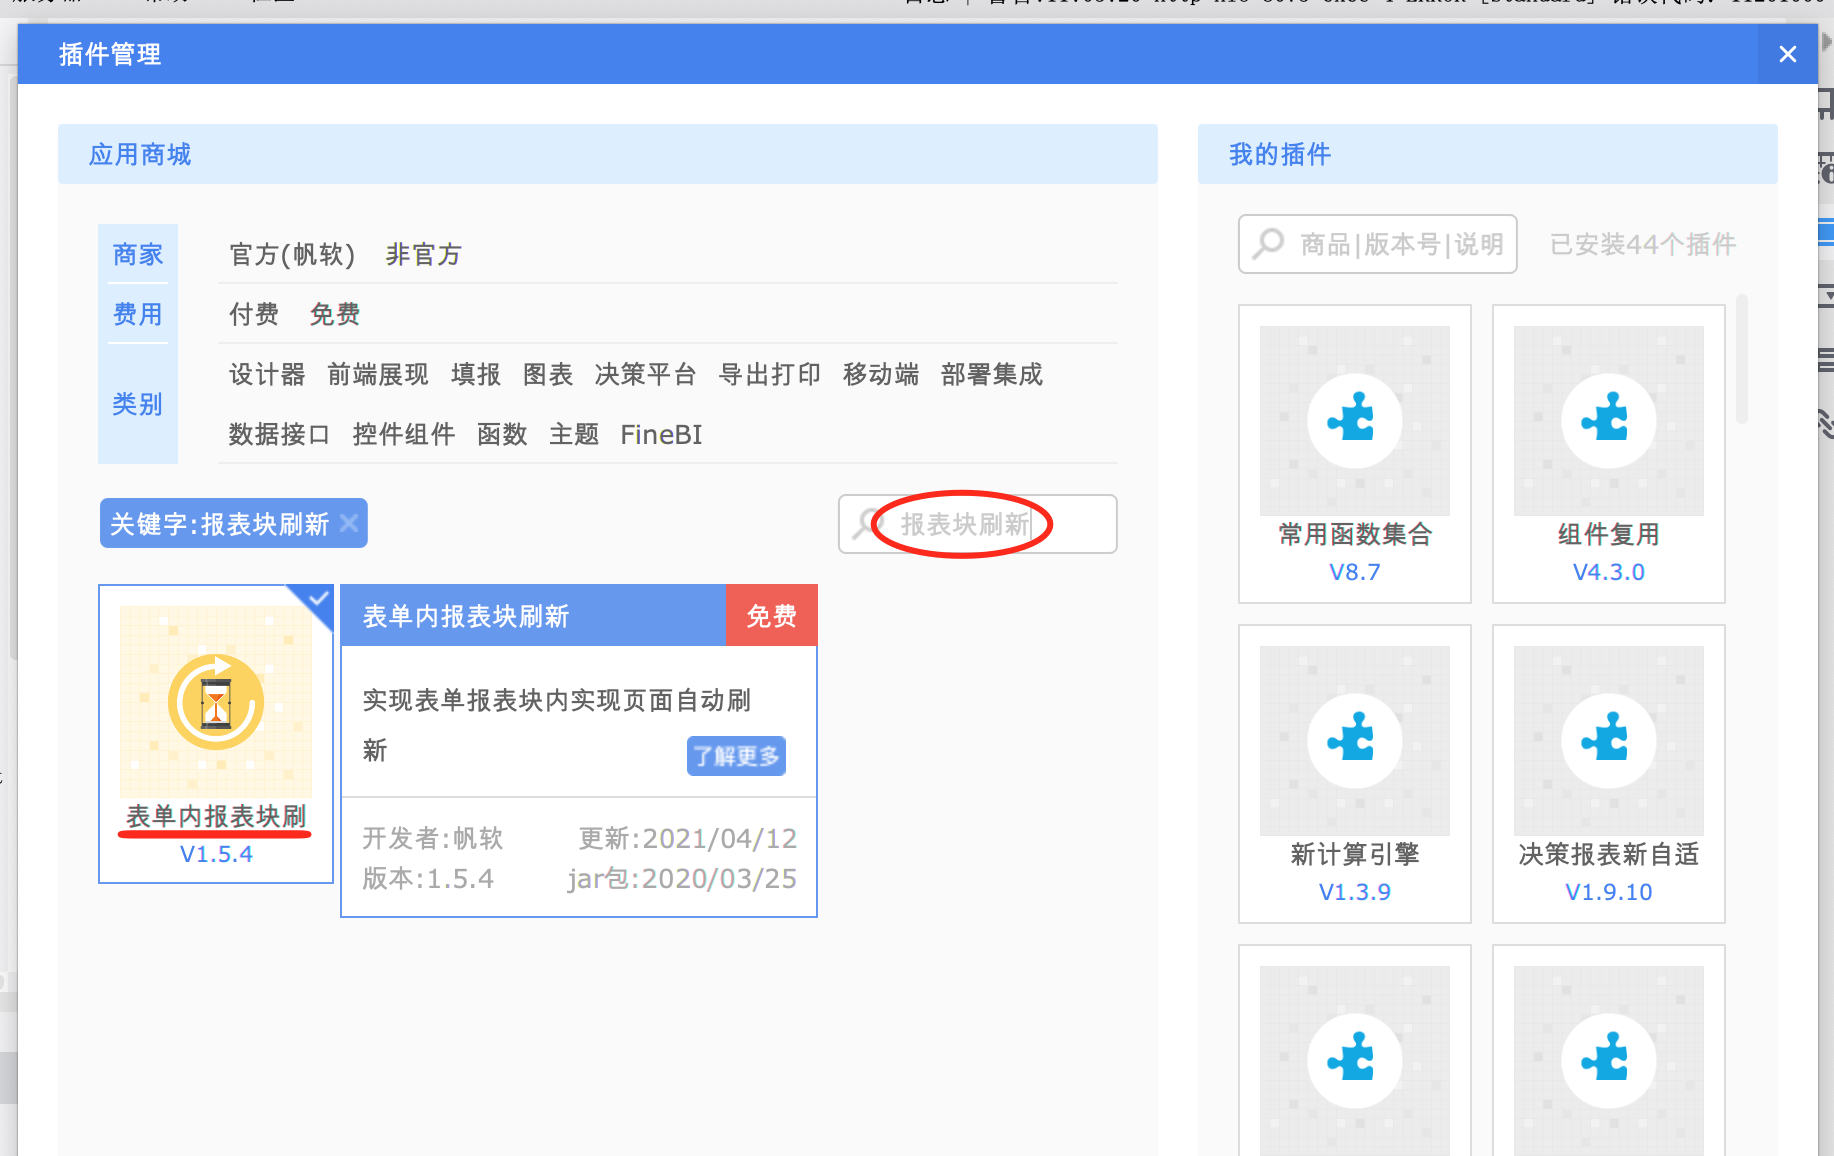Click the V8.7 version label

tap(1355, 572)
